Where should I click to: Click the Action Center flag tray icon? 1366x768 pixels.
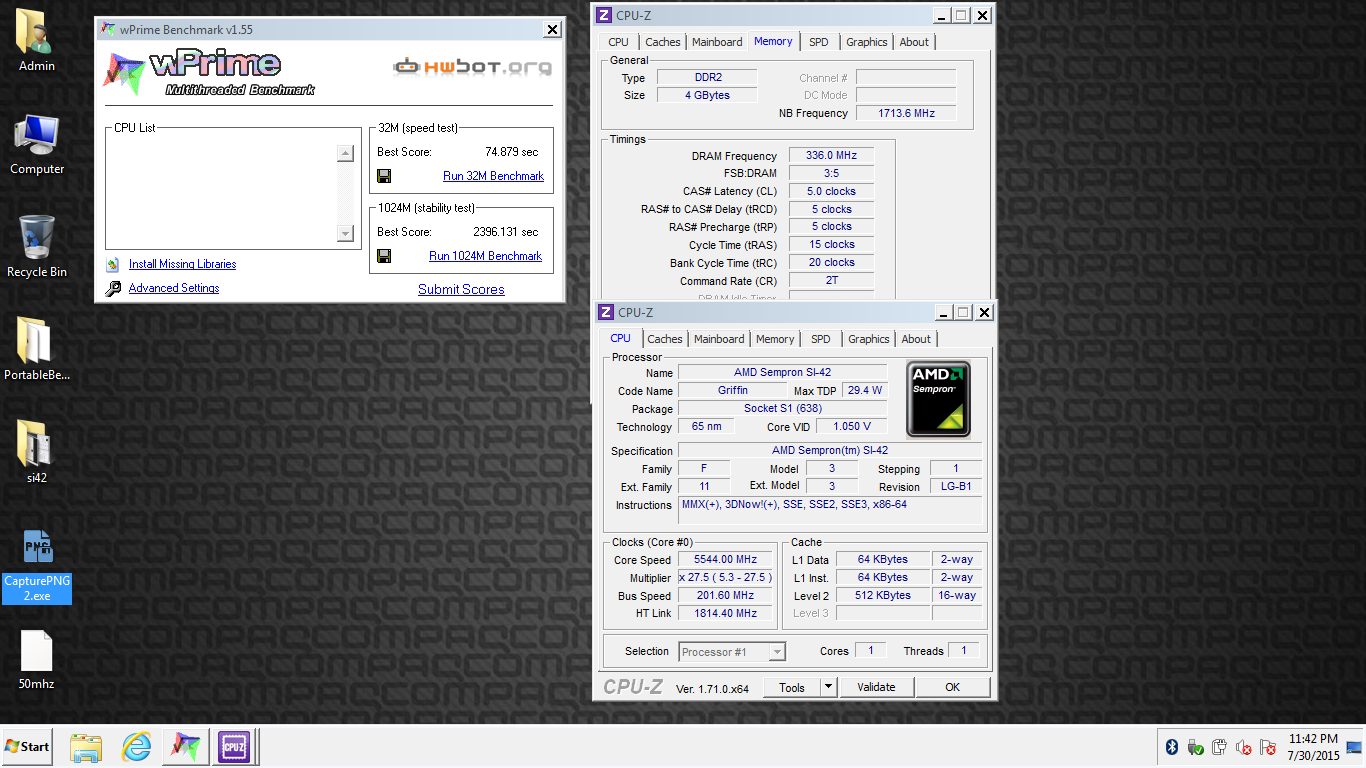click(1268, 747)
